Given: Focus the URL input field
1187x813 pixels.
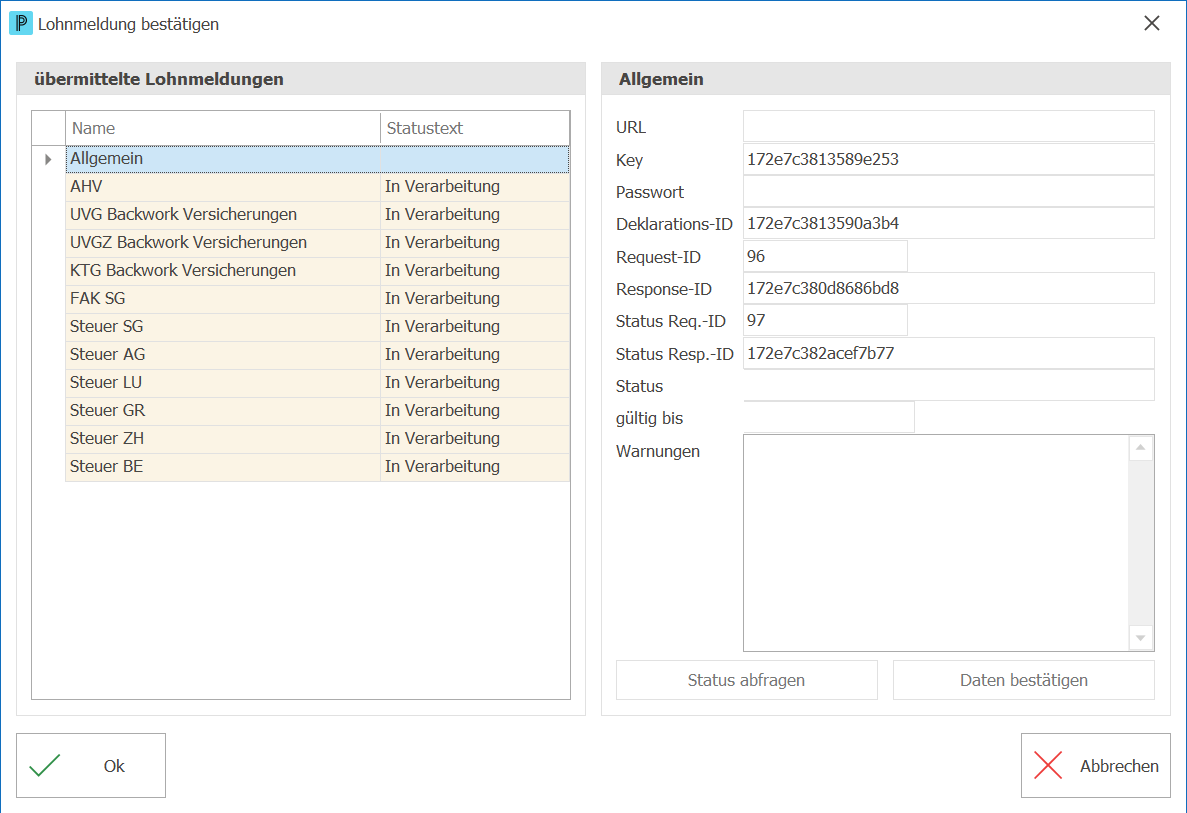Looking at the screenshot, I should 949,126.
